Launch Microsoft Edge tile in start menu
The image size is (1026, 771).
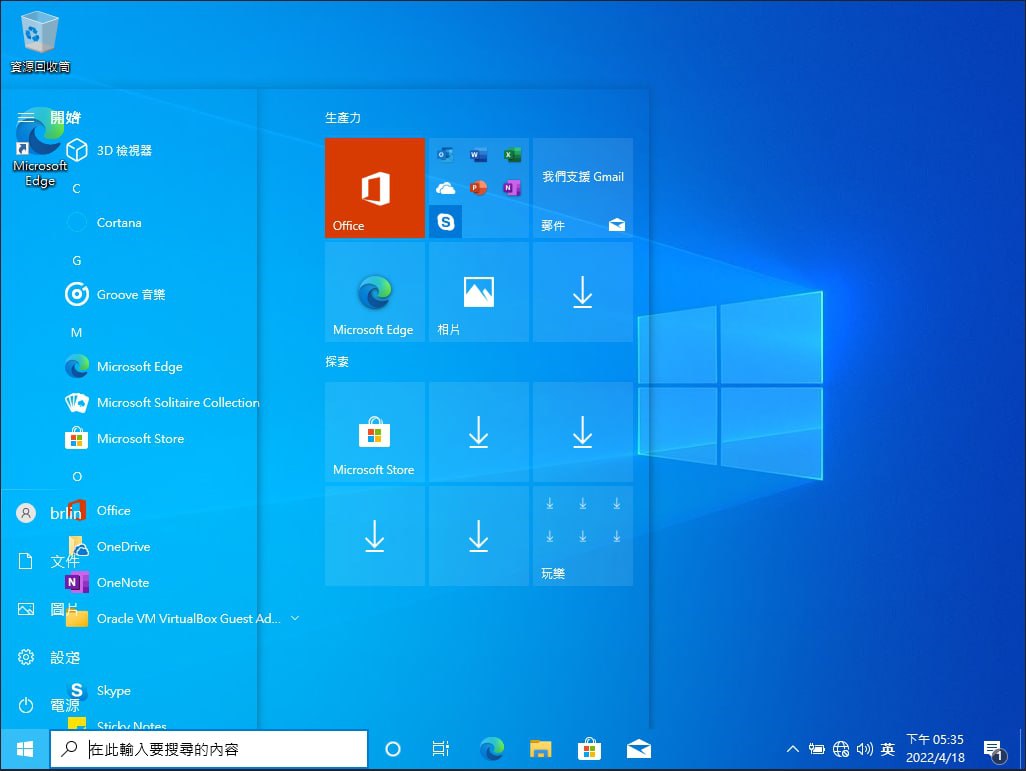click(375, 292)
